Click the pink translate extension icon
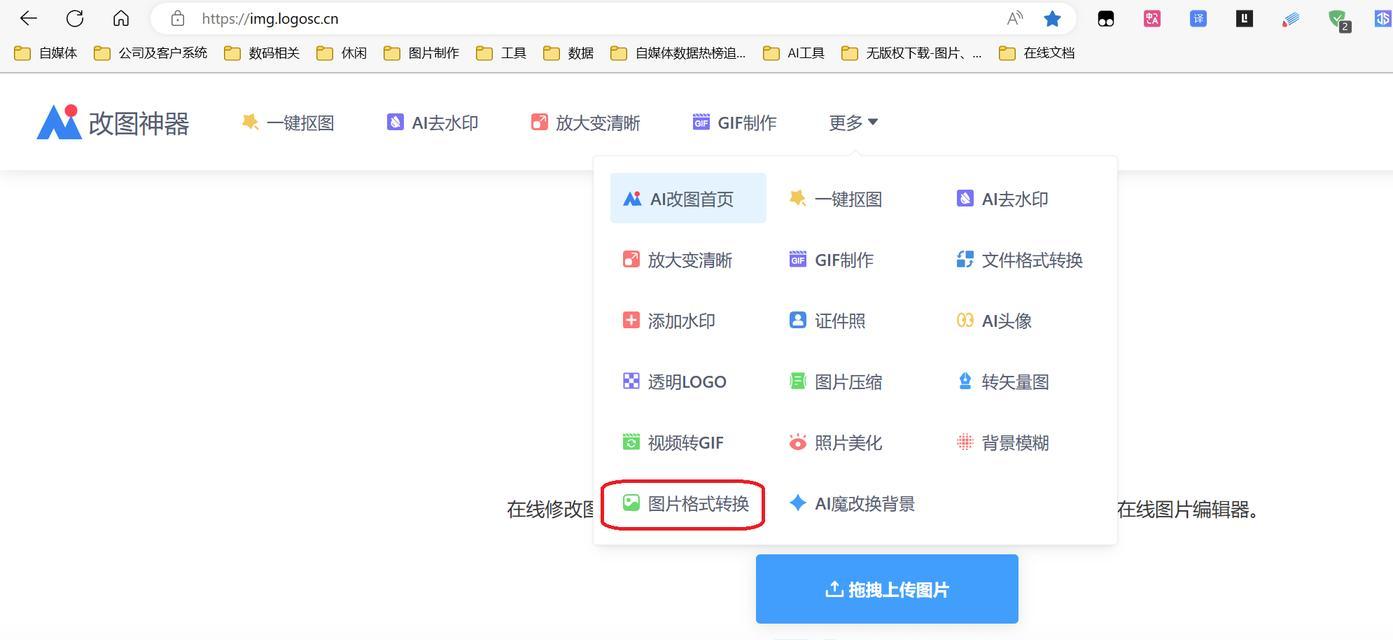Viewport: 1393px width, 640px height. pos(1152,18)
